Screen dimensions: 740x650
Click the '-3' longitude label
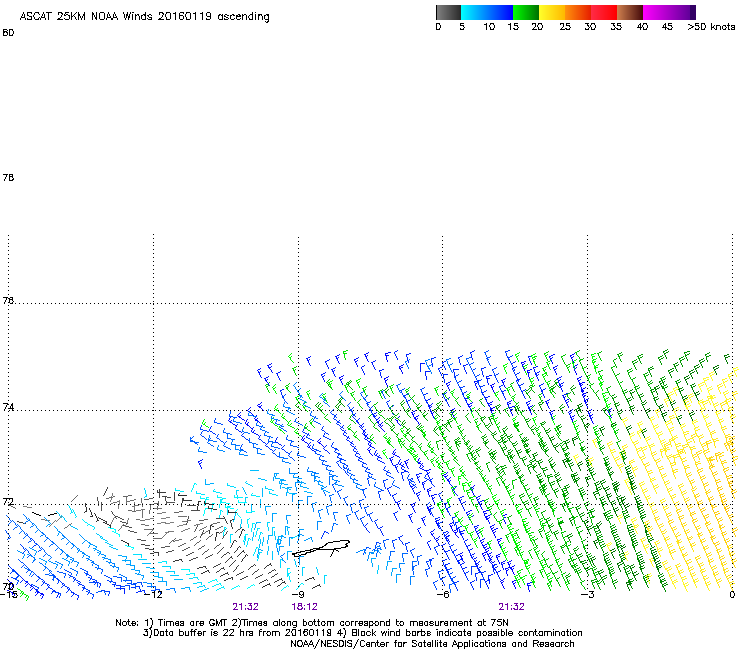coord(587,595)
